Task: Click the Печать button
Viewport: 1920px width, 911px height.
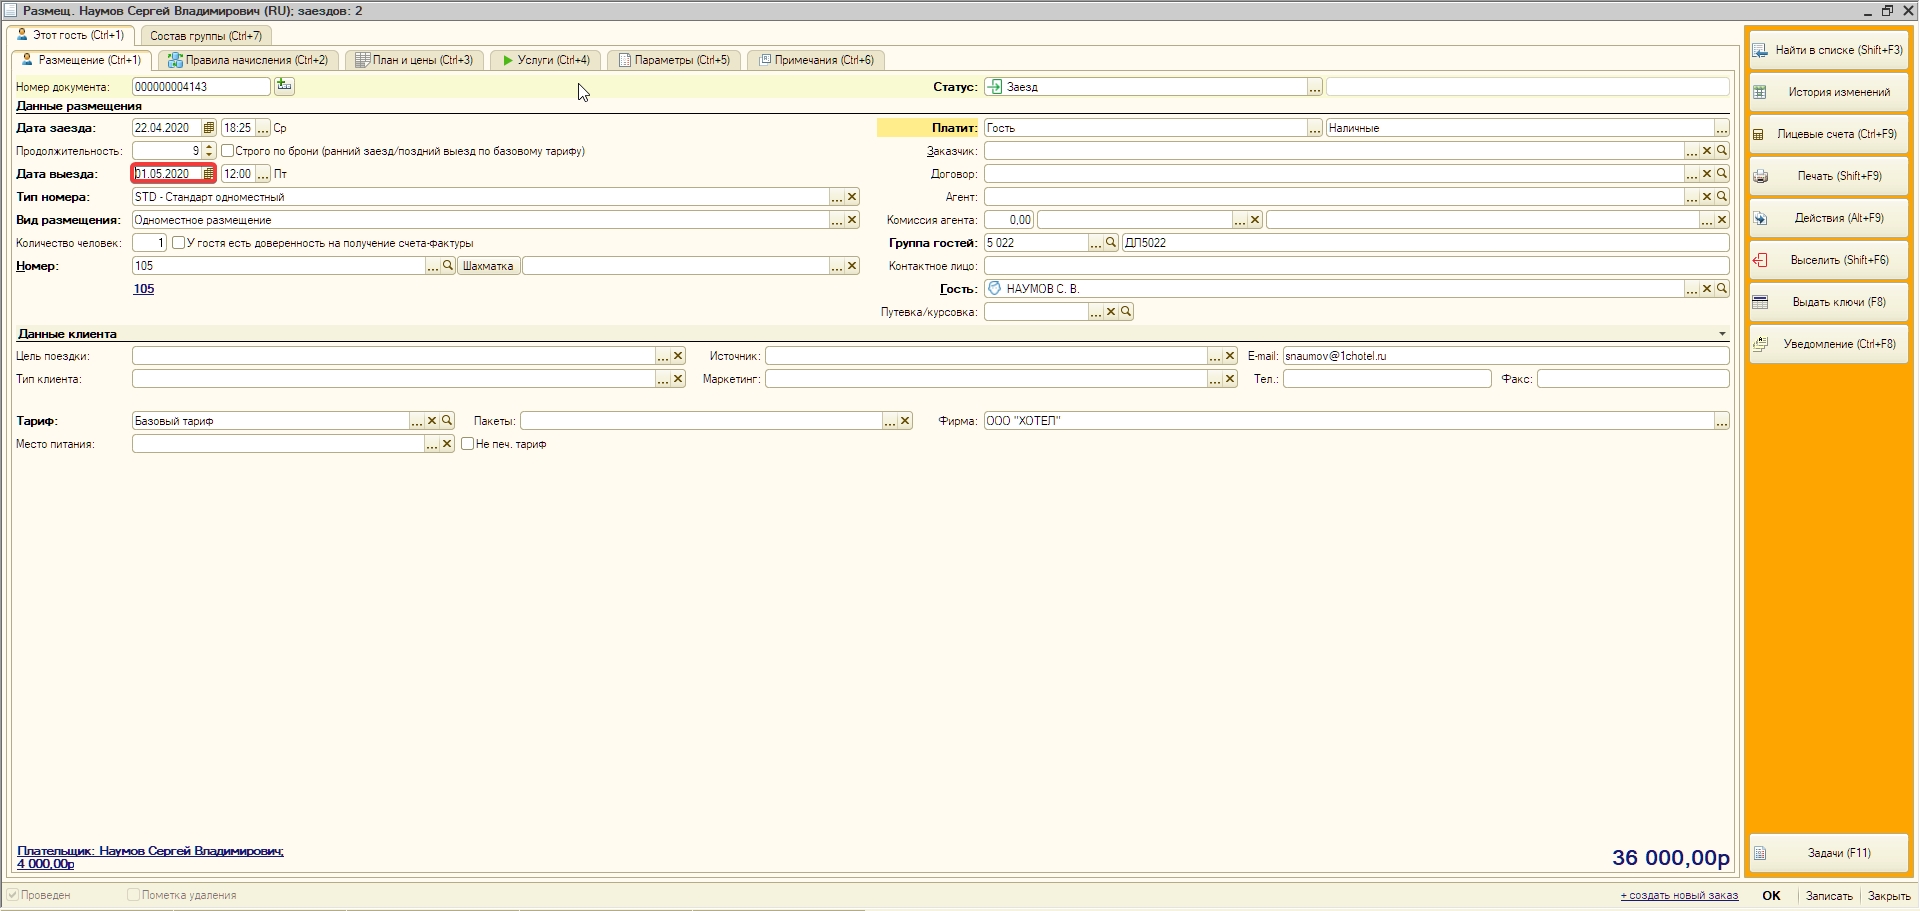Action: (x=1828, y=176)
